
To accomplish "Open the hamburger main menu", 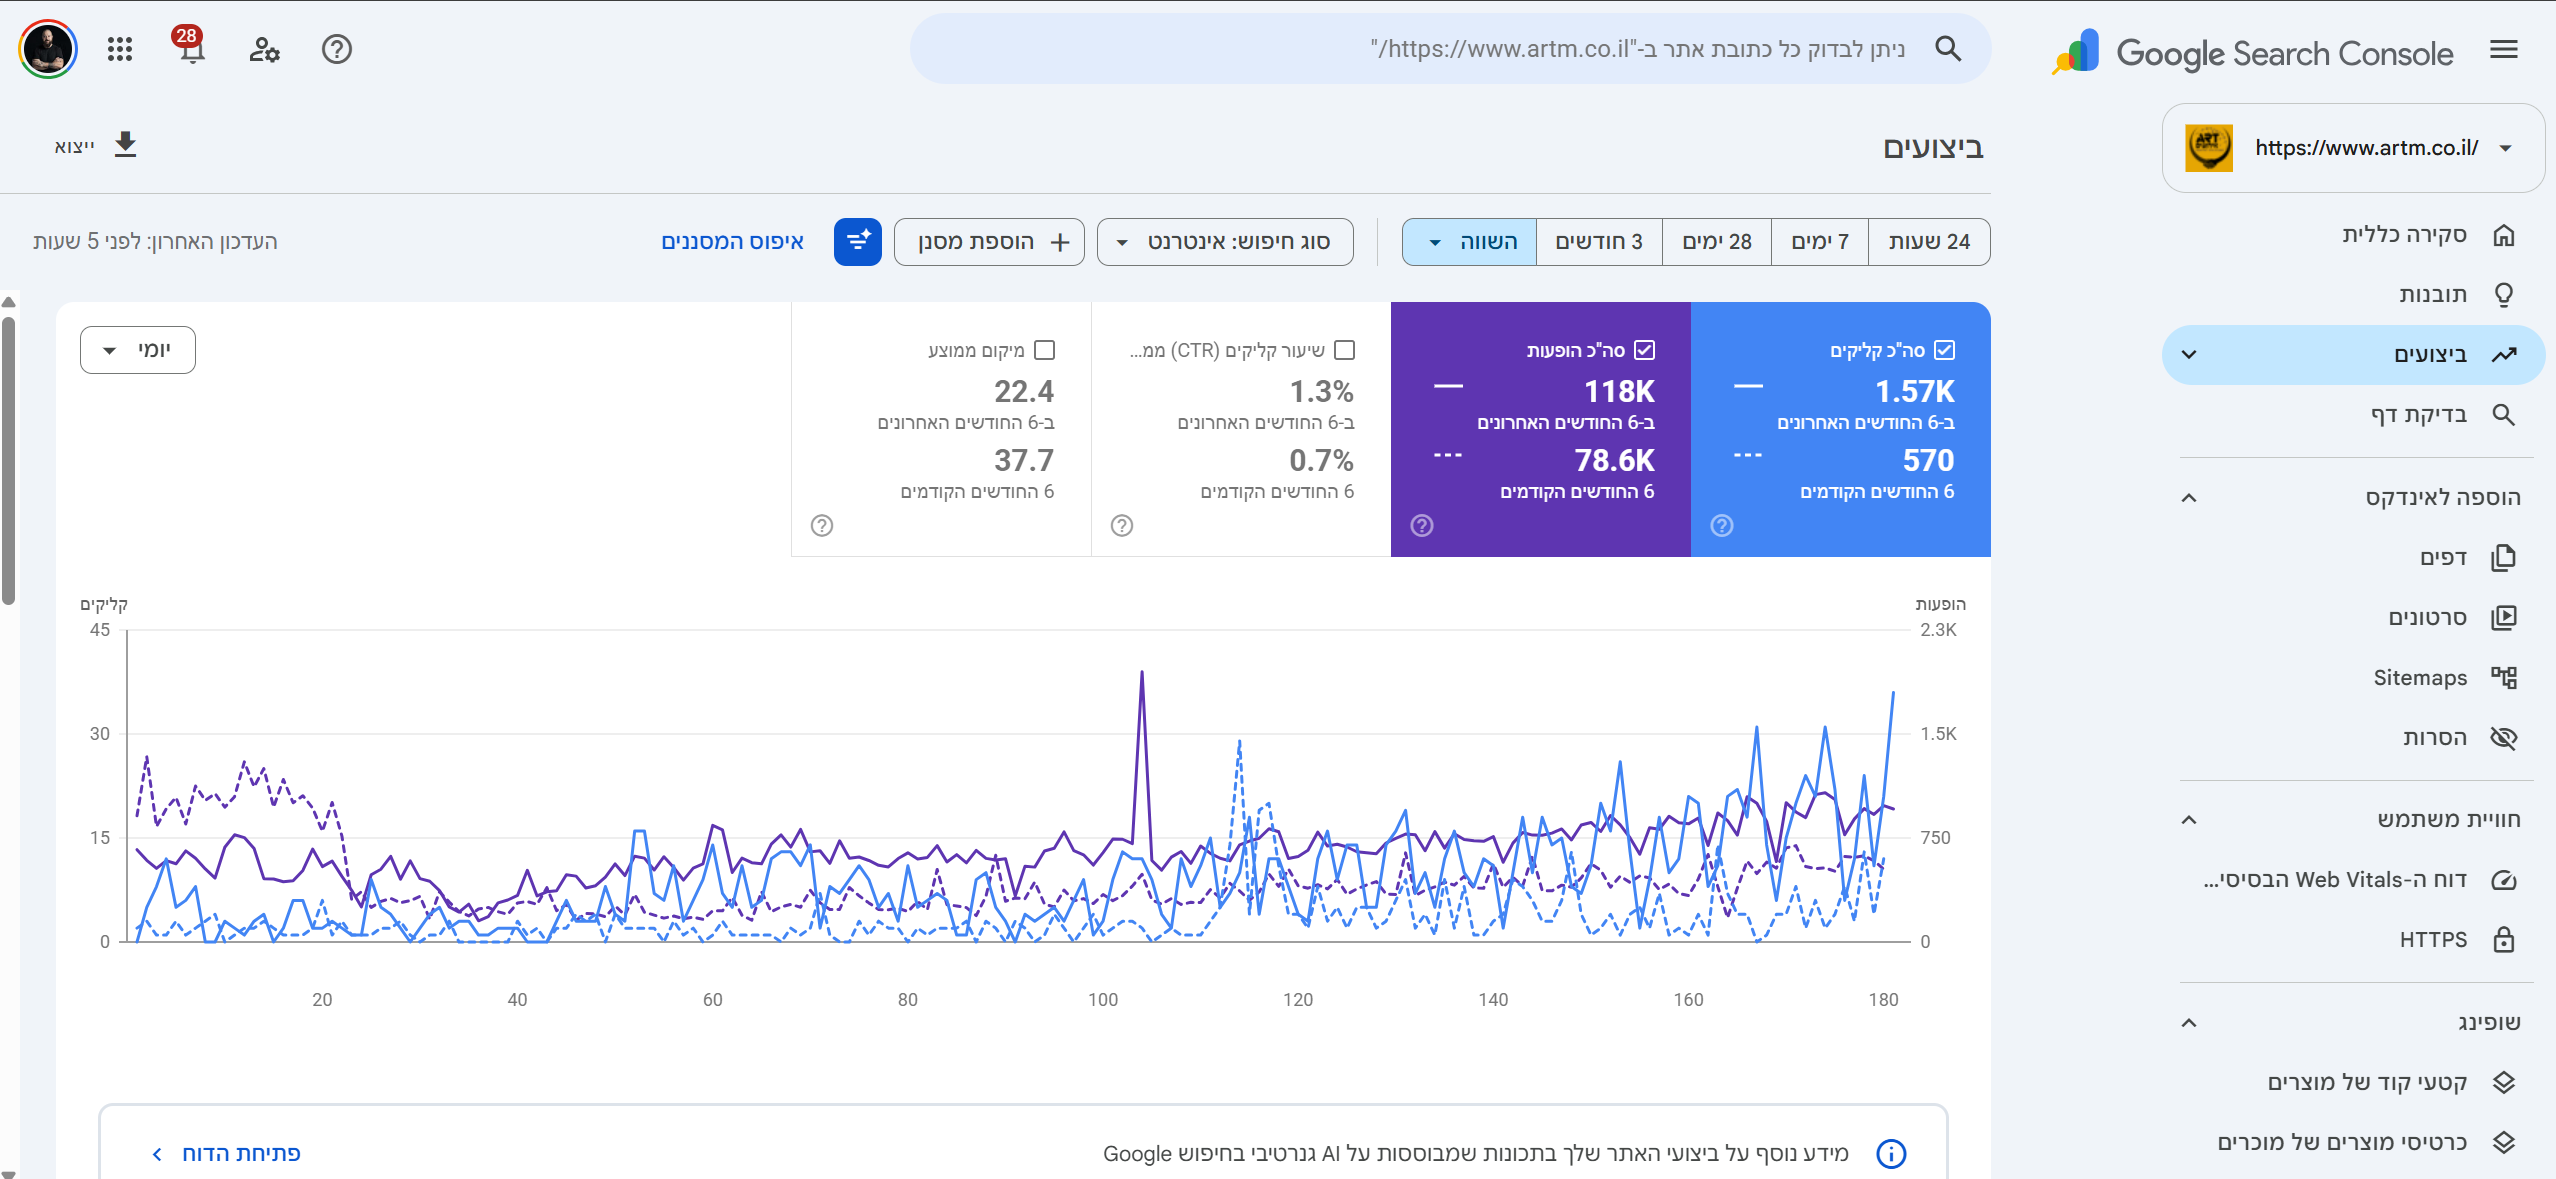I will point(2503,50).
